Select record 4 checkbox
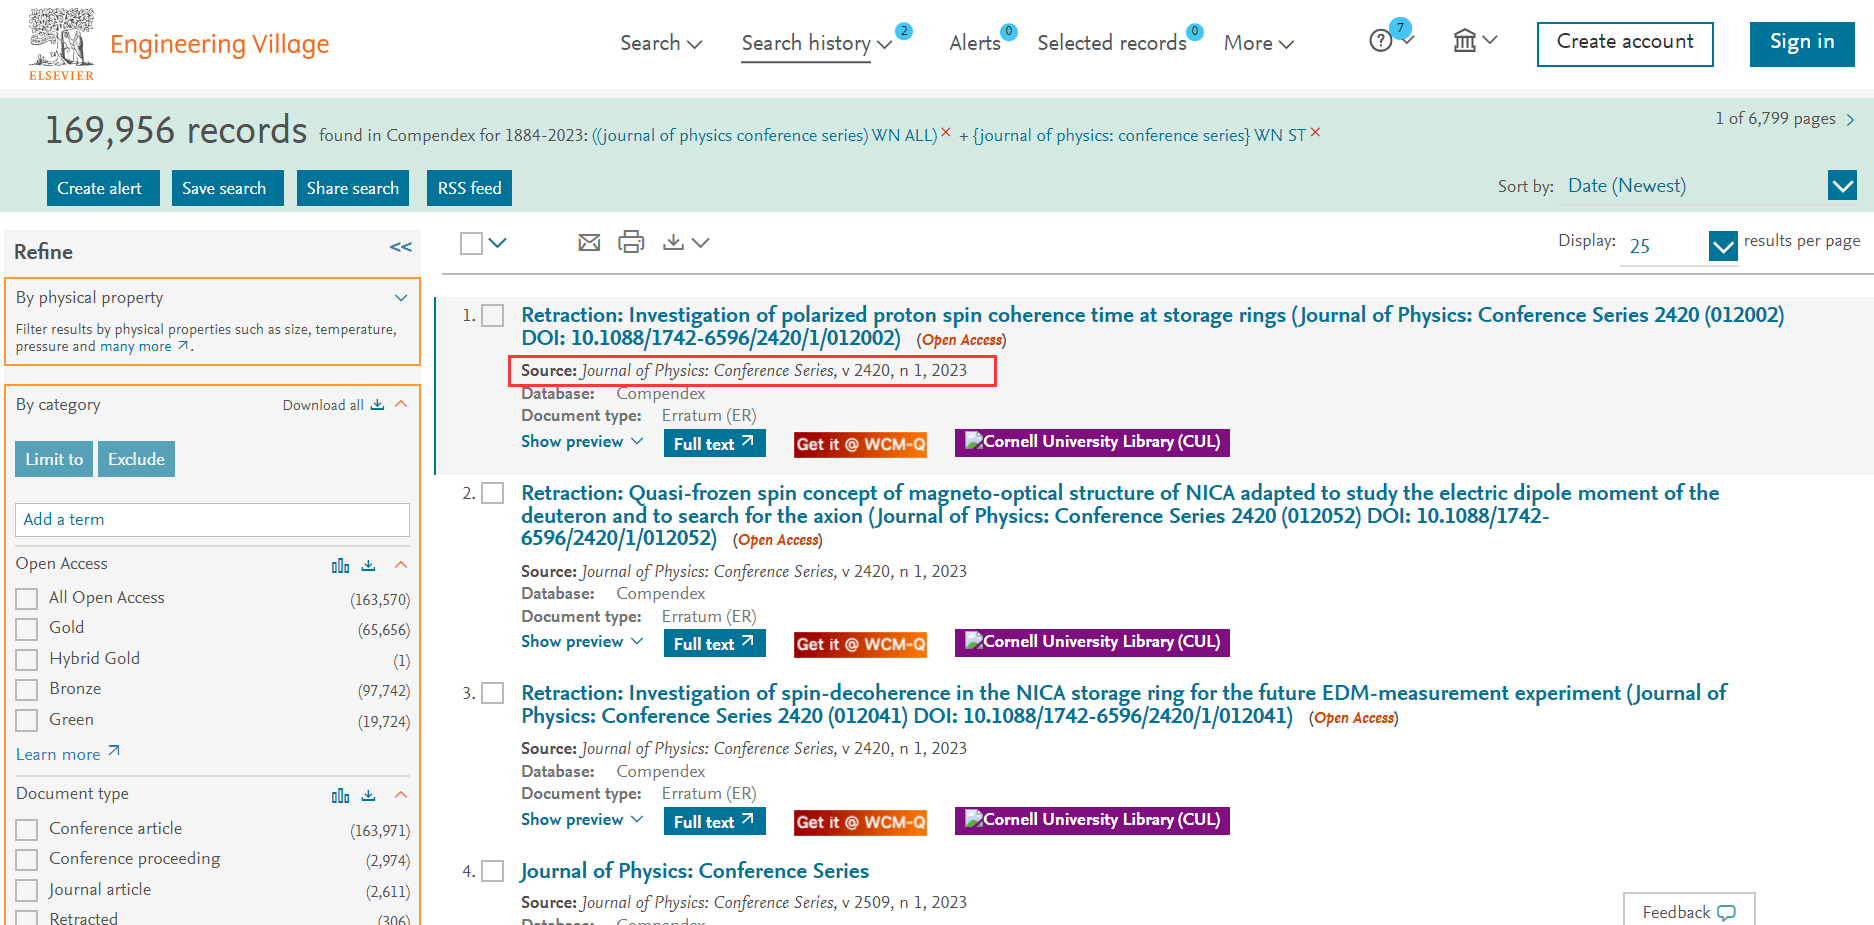Viewport: 1874px width, 925px height. tap(492, 871)
